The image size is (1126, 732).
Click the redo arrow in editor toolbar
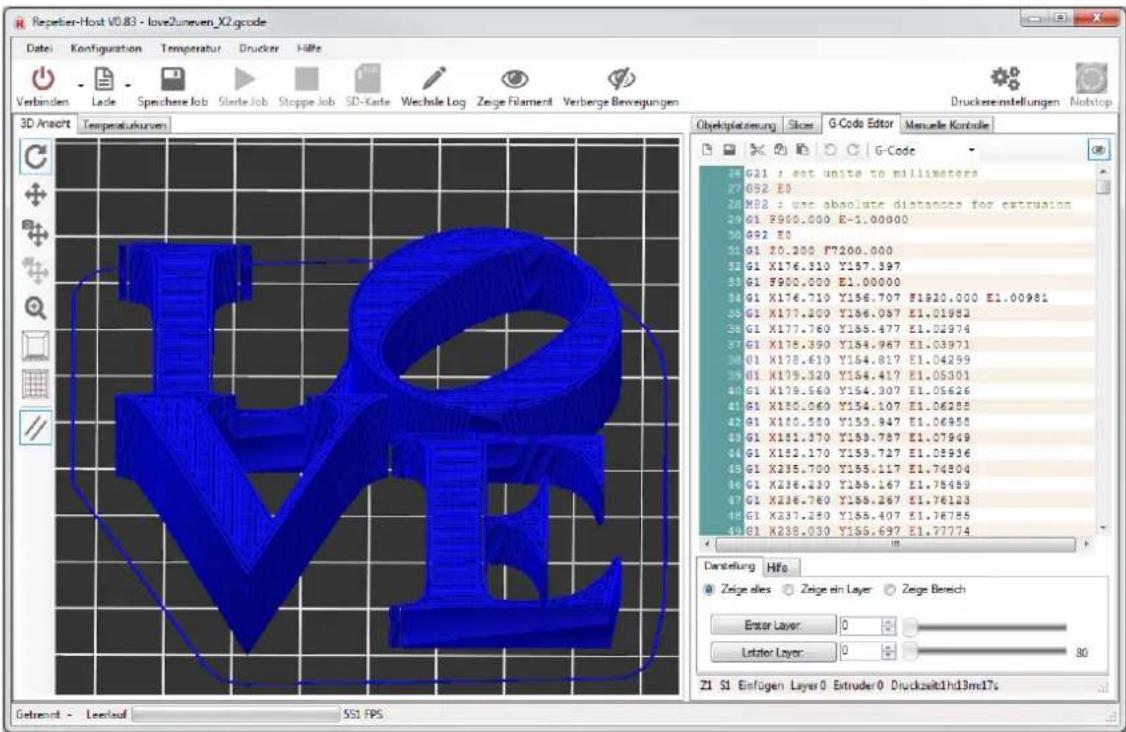coord(852,149)
